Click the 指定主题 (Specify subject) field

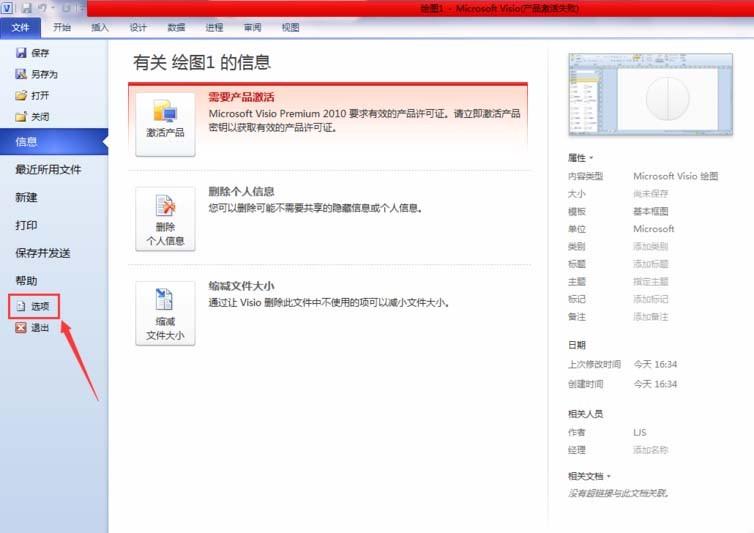point(651,281)
